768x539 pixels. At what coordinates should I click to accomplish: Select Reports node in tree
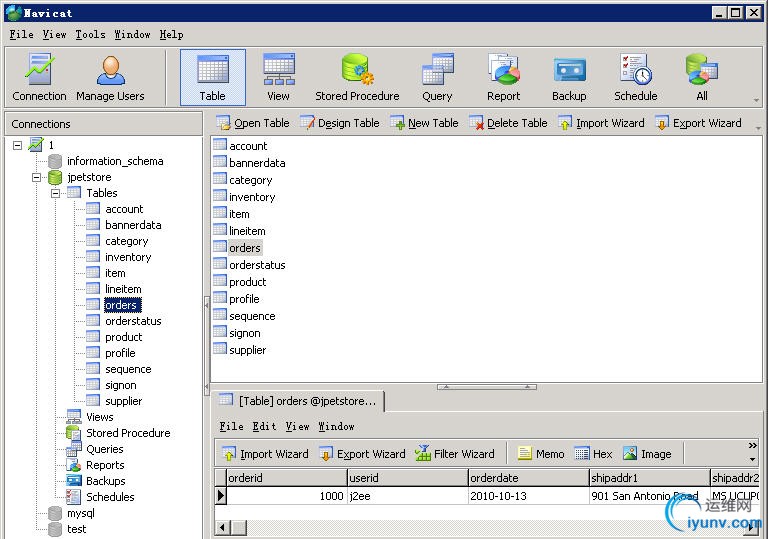(x=105, y=465)
